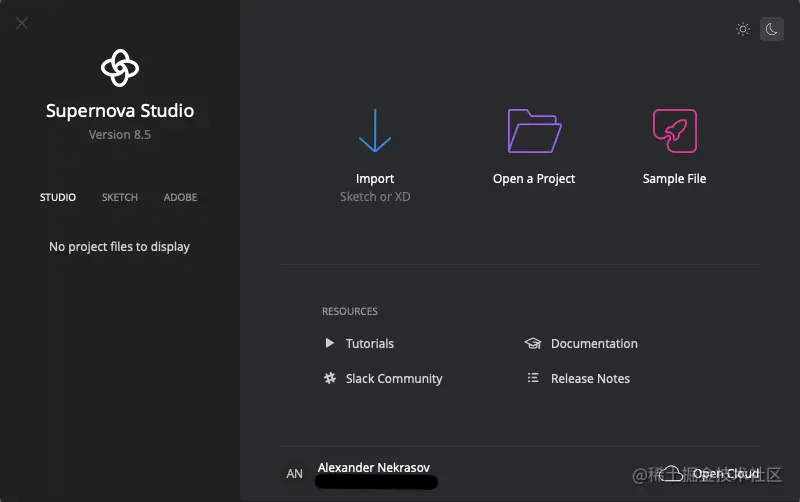
Task: Open the Documentation link
Action: 594,343
